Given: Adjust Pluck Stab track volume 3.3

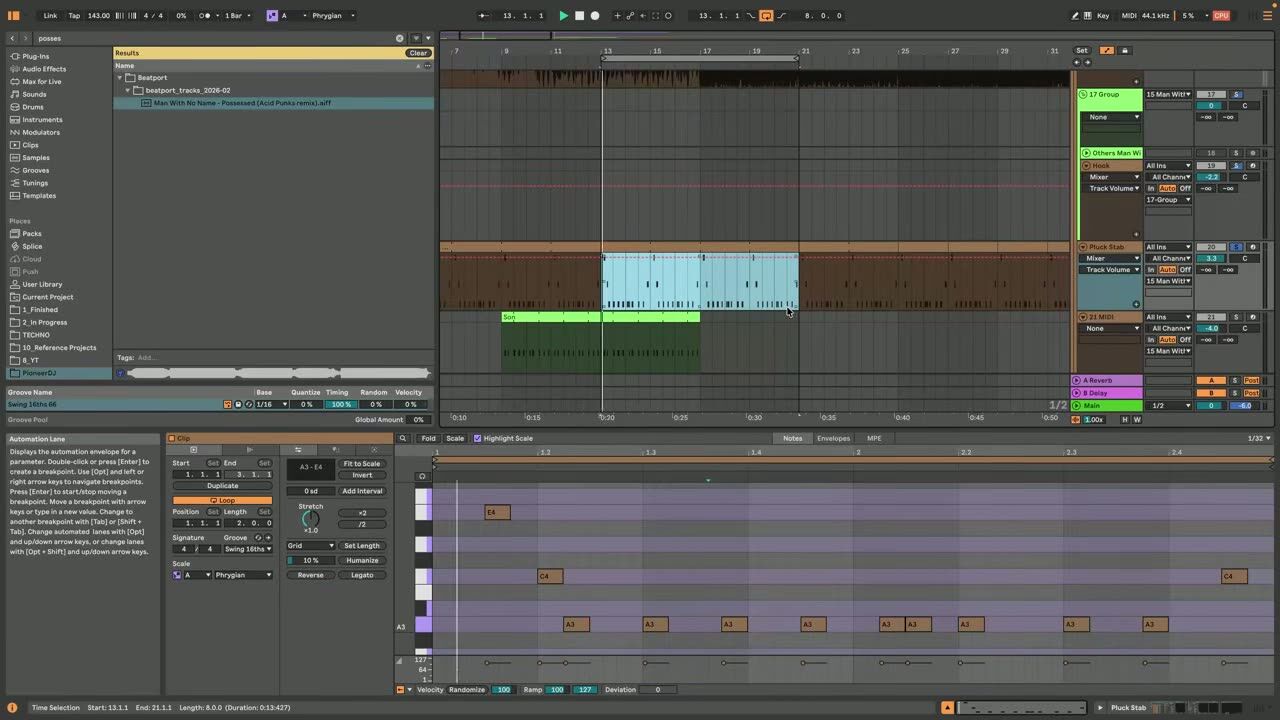Looking at the screenshot, I should pyautogui.click(x=1211, y=258).
